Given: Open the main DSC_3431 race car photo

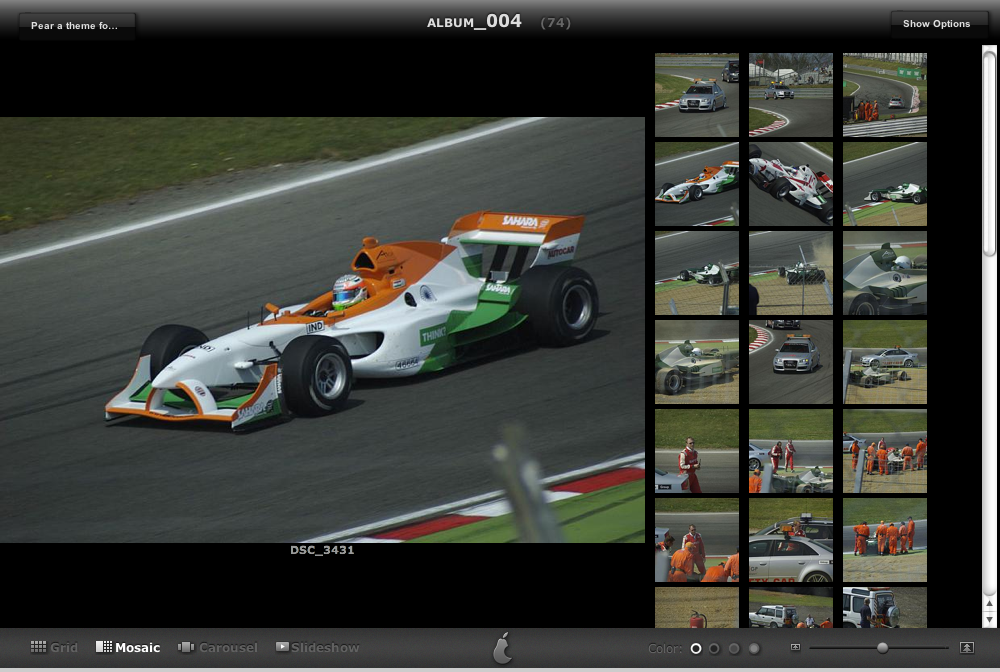Looking at the screenshot, I should (x=322, y=330).
